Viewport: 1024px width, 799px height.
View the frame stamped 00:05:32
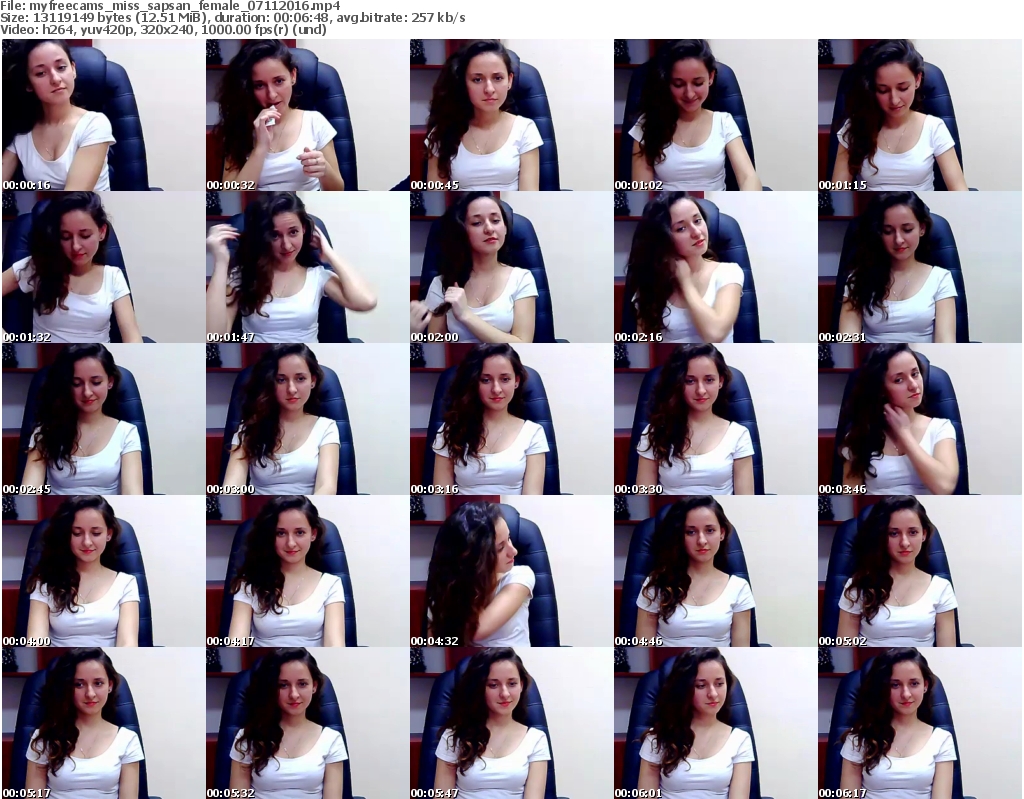[x=308, y=723]
